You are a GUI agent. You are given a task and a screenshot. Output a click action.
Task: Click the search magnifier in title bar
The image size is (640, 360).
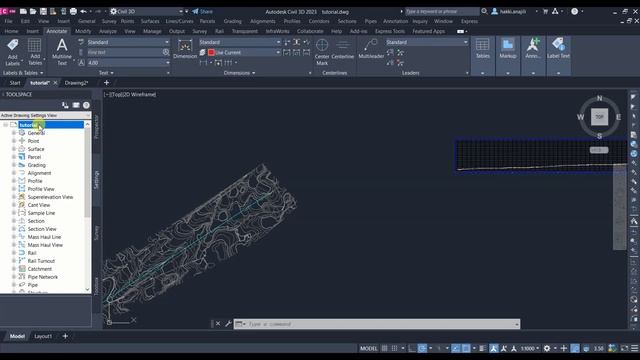coord(484,11)
